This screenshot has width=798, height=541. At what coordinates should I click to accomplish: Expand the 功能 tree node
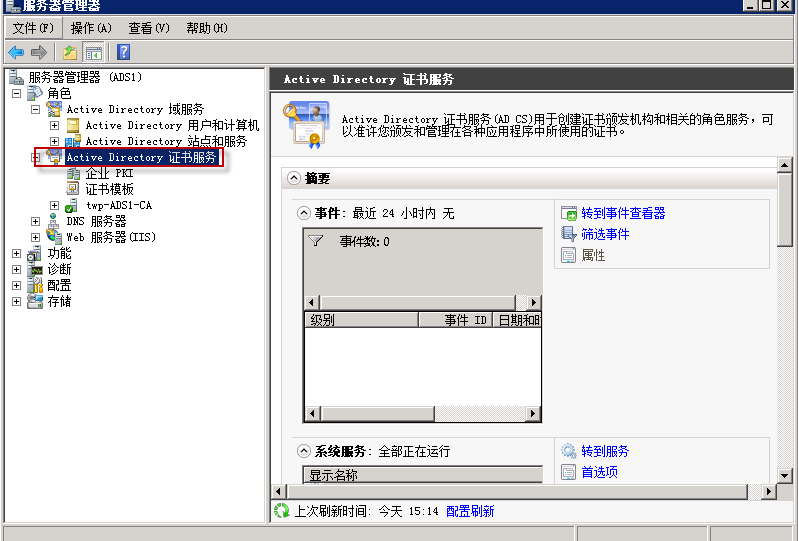(16, 253)
